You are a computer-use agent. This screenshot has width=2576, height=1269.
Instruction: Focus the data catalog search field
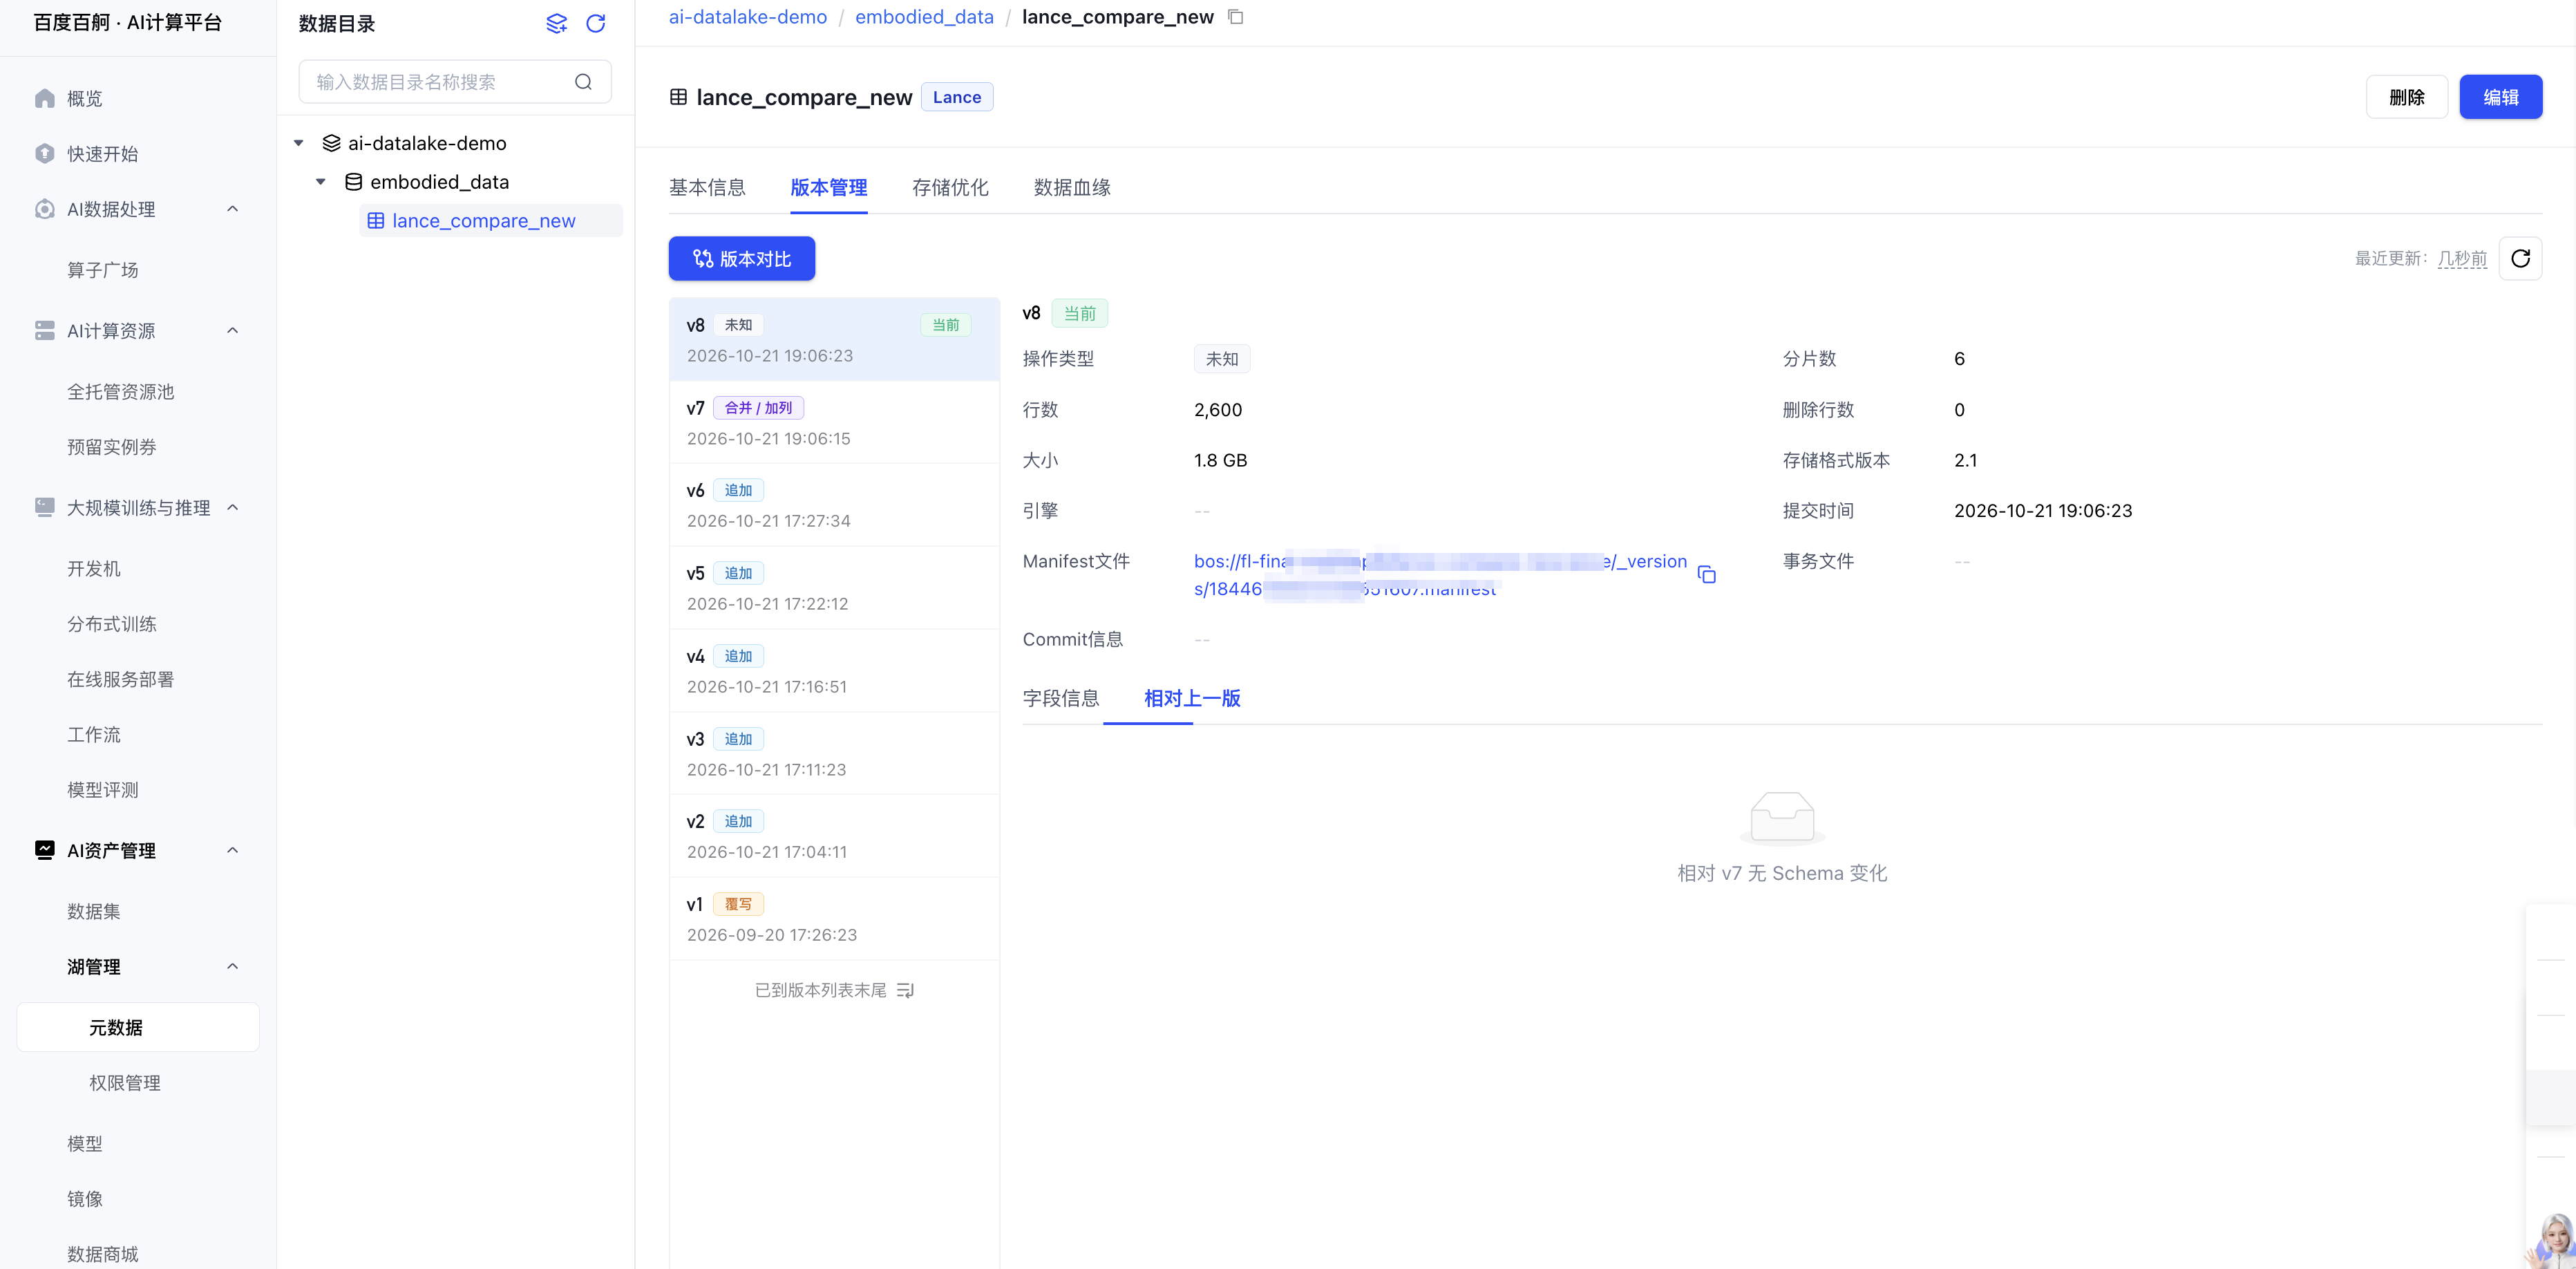(454, 82)
